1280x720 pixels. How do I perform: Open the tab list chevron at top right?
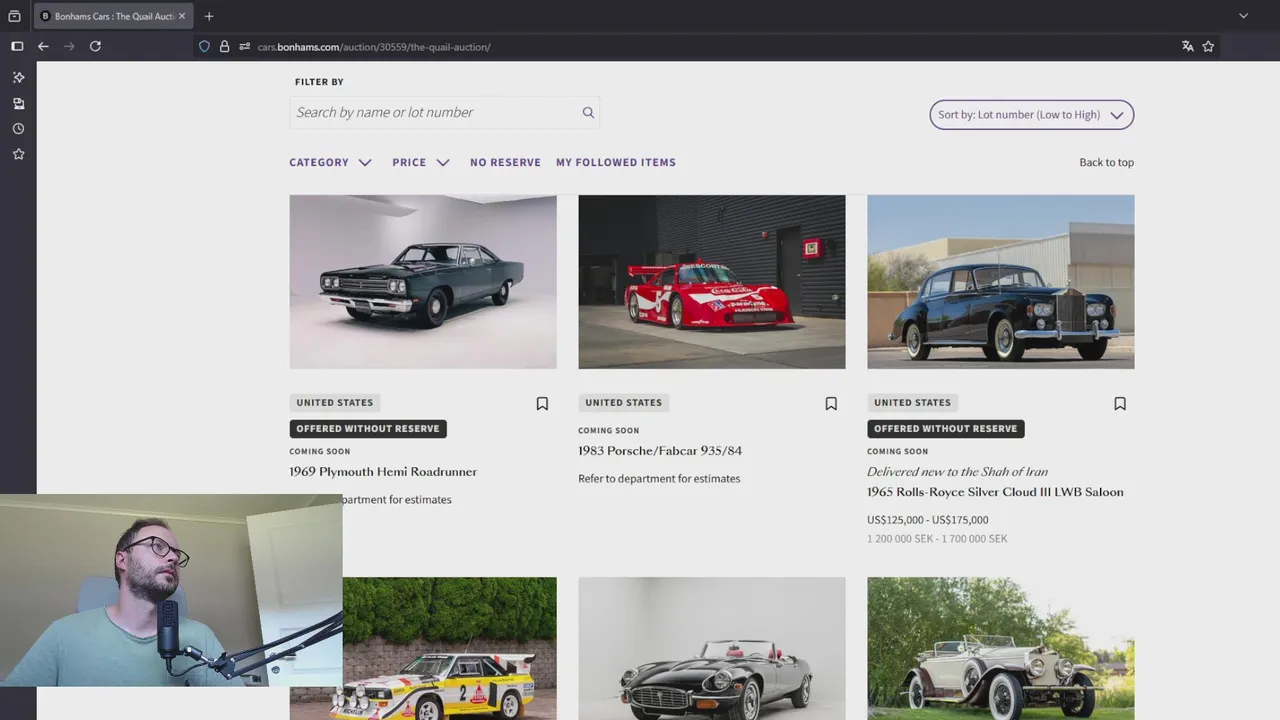click(1243, 16)
